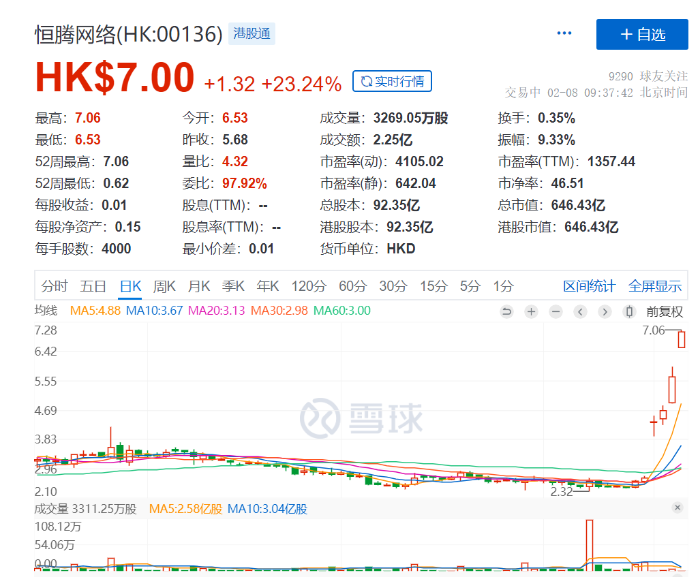Click the 成交量 3269.05万股 value

pyautogui.click(x=410, y=118)
